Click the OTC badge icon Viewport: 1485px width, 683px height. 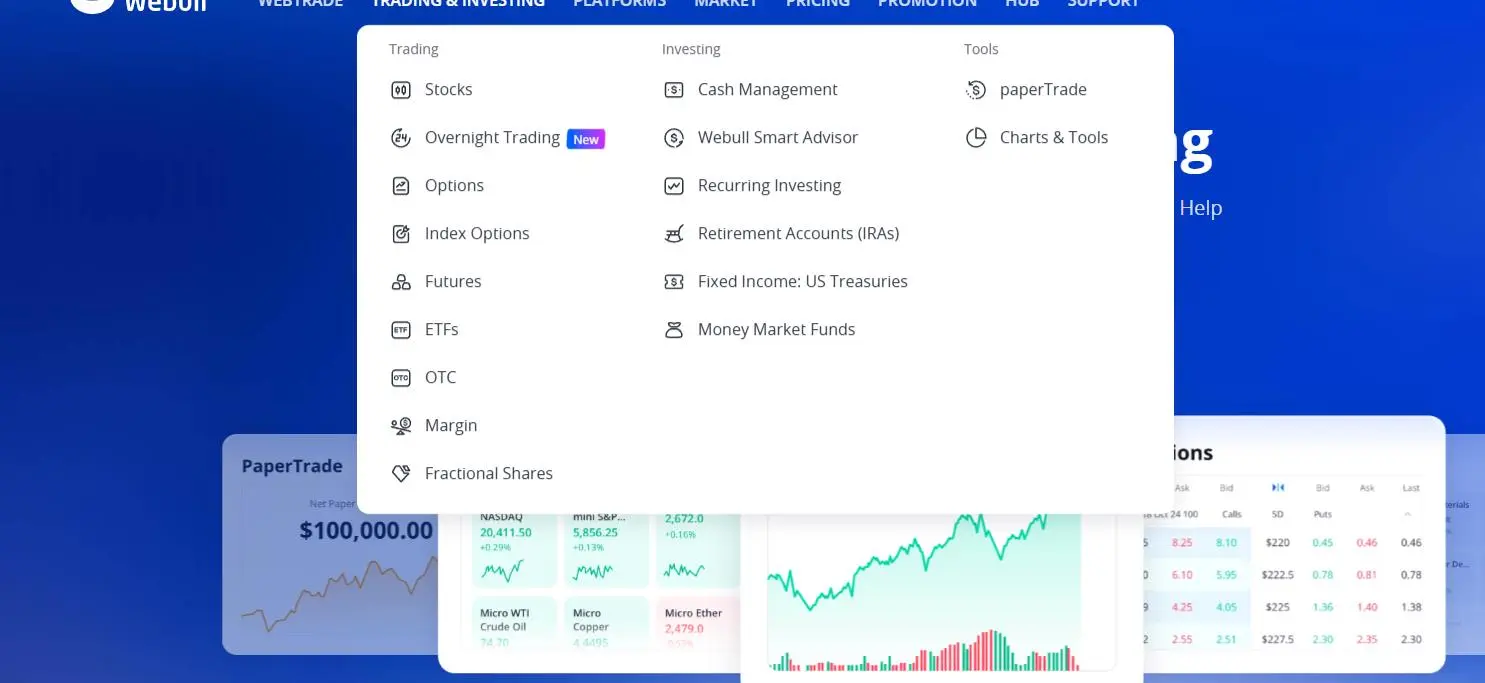401,378
